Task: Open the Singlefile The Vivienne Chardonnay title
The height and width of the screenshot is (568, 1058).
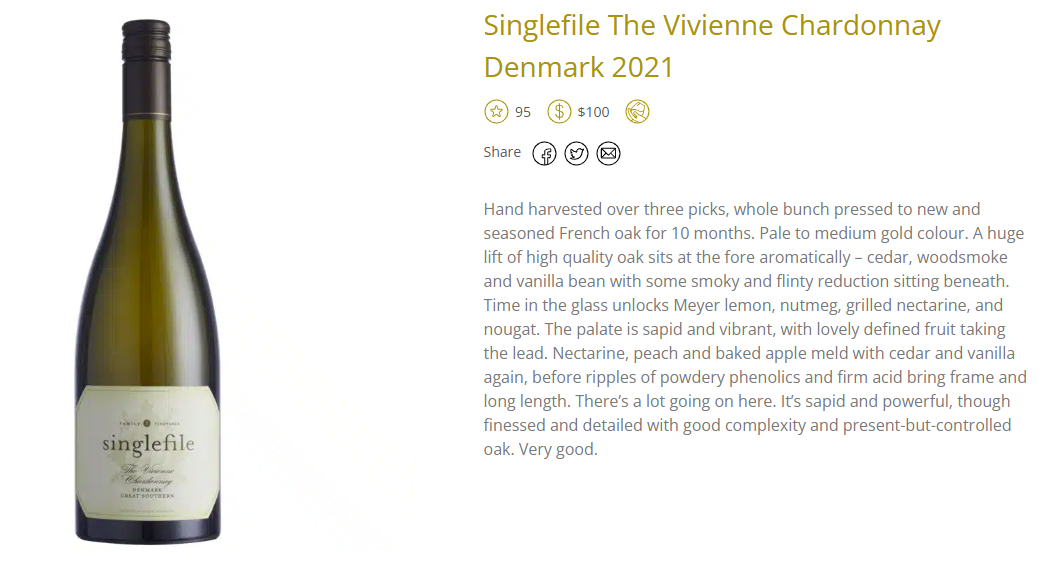Action: tap(712, 26)
